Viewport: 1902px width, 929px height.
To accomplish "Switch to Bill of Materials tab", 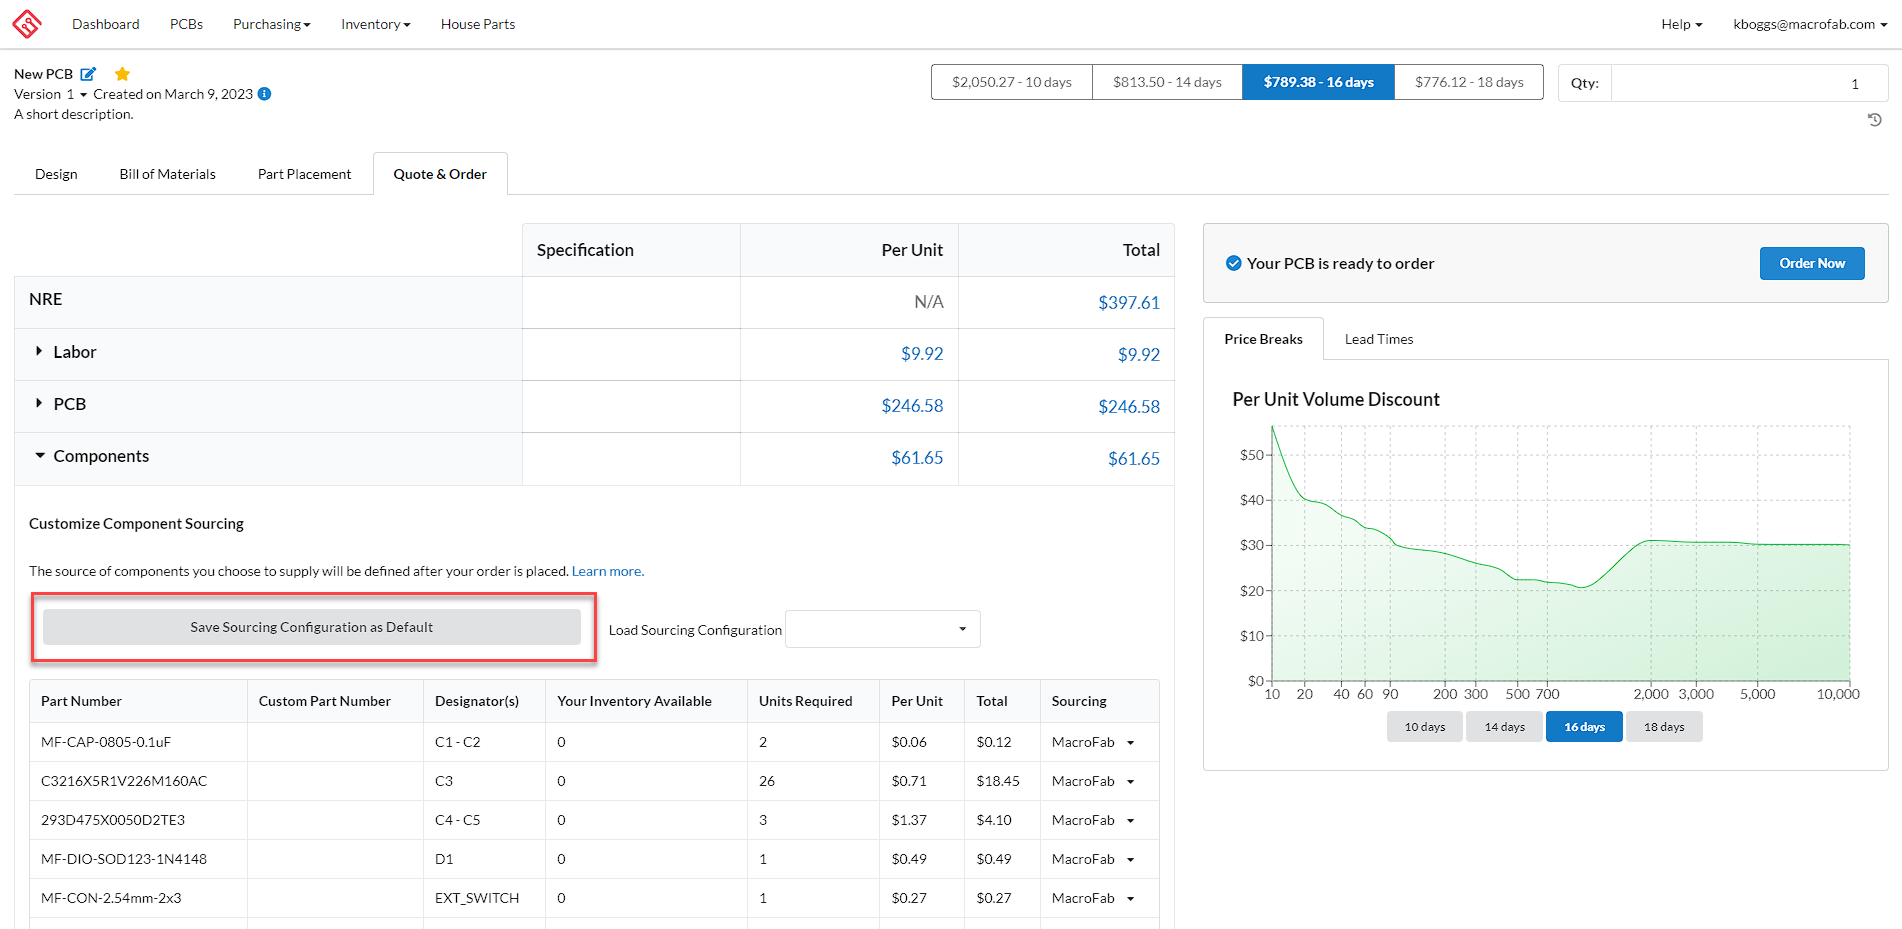I will click(x=168, y=174).
